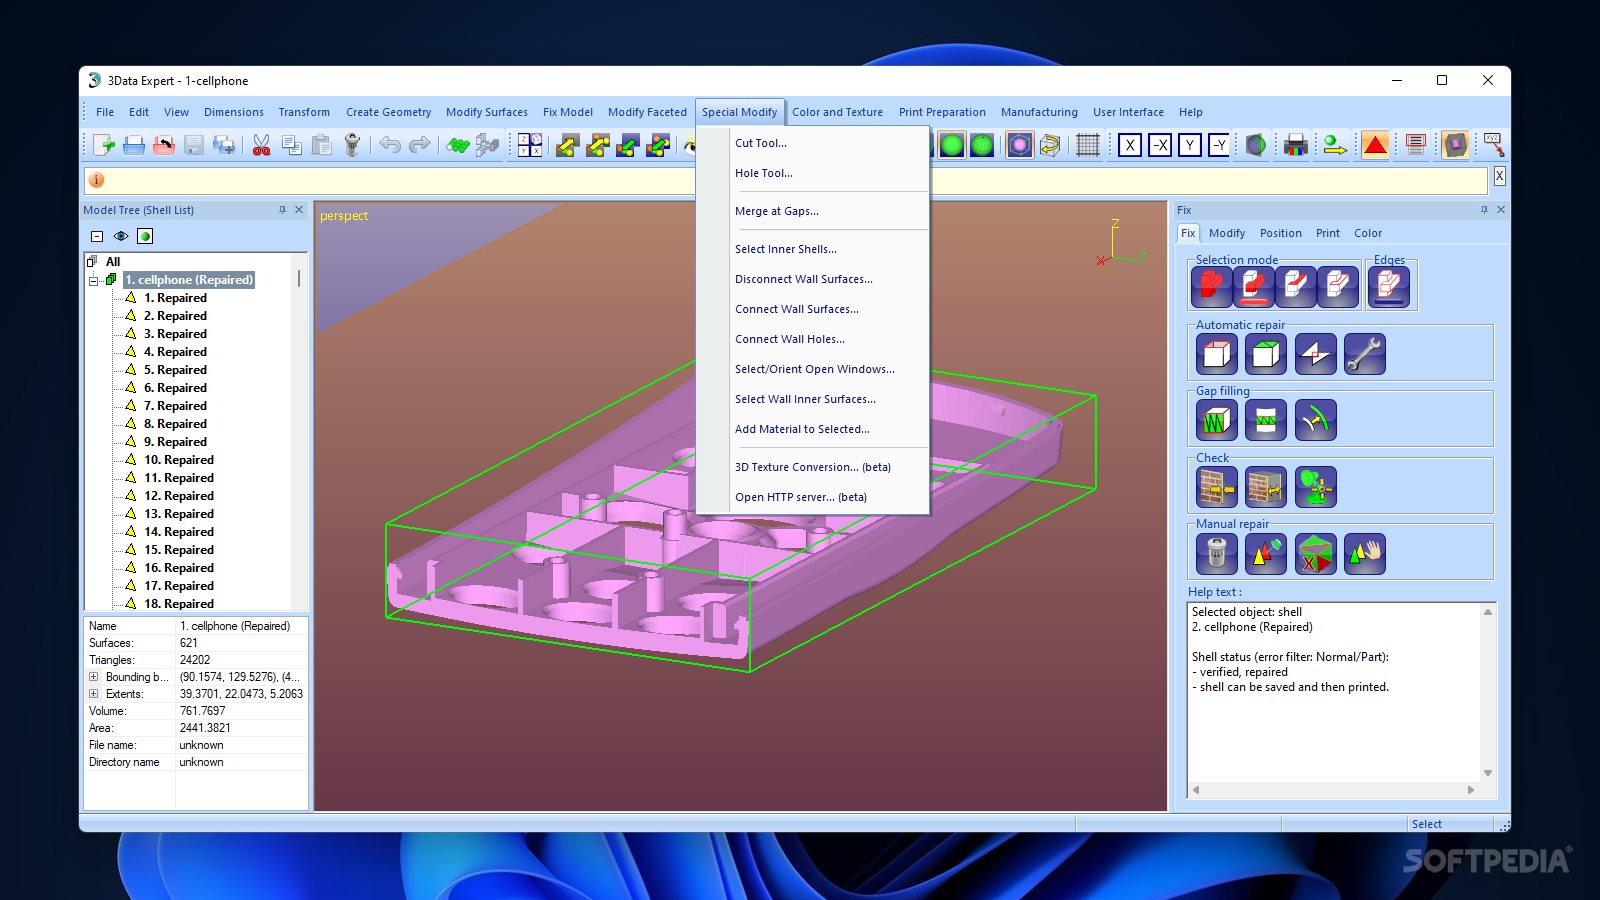
Task: Click the brick wall thickness check icon
Action: coord(1217,487)
